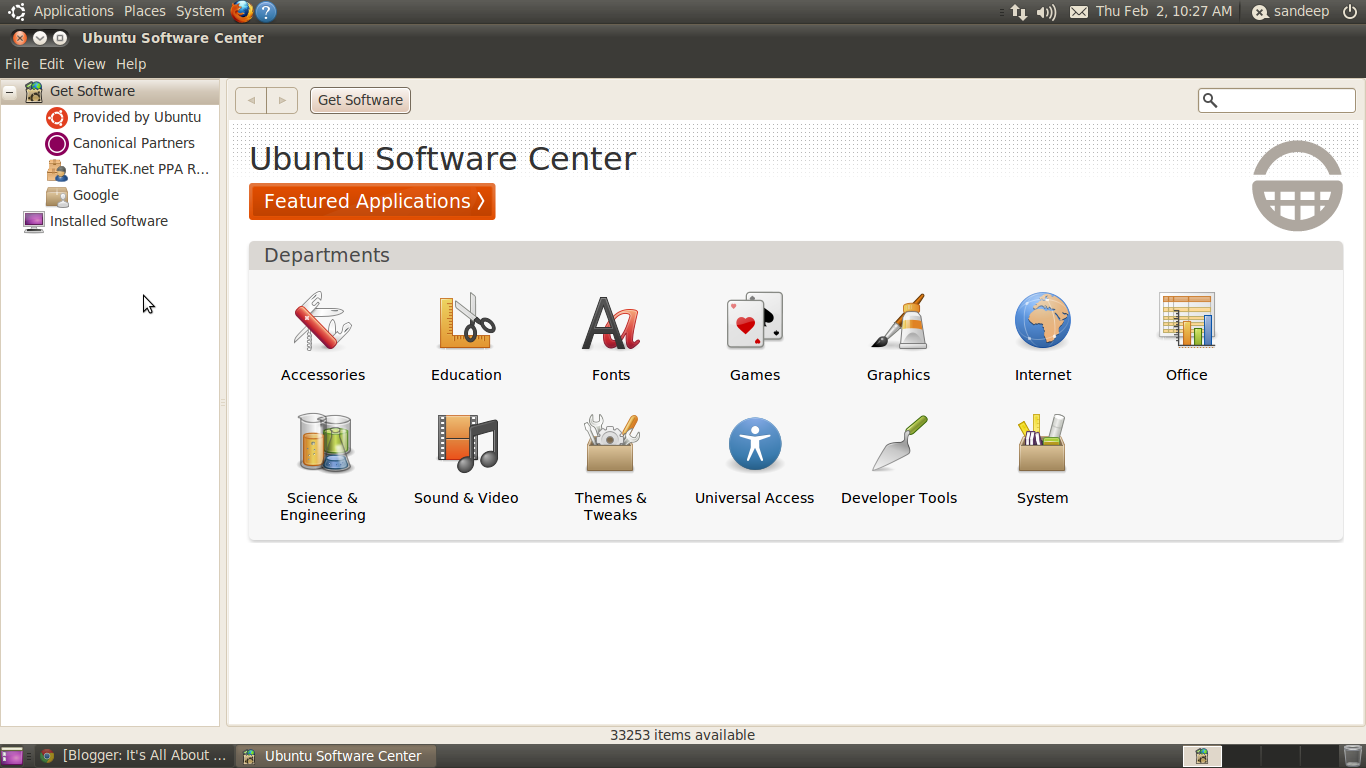Collapse the Get Software tree section
This screenshot has width=1366, height=768.
[9, 91]
